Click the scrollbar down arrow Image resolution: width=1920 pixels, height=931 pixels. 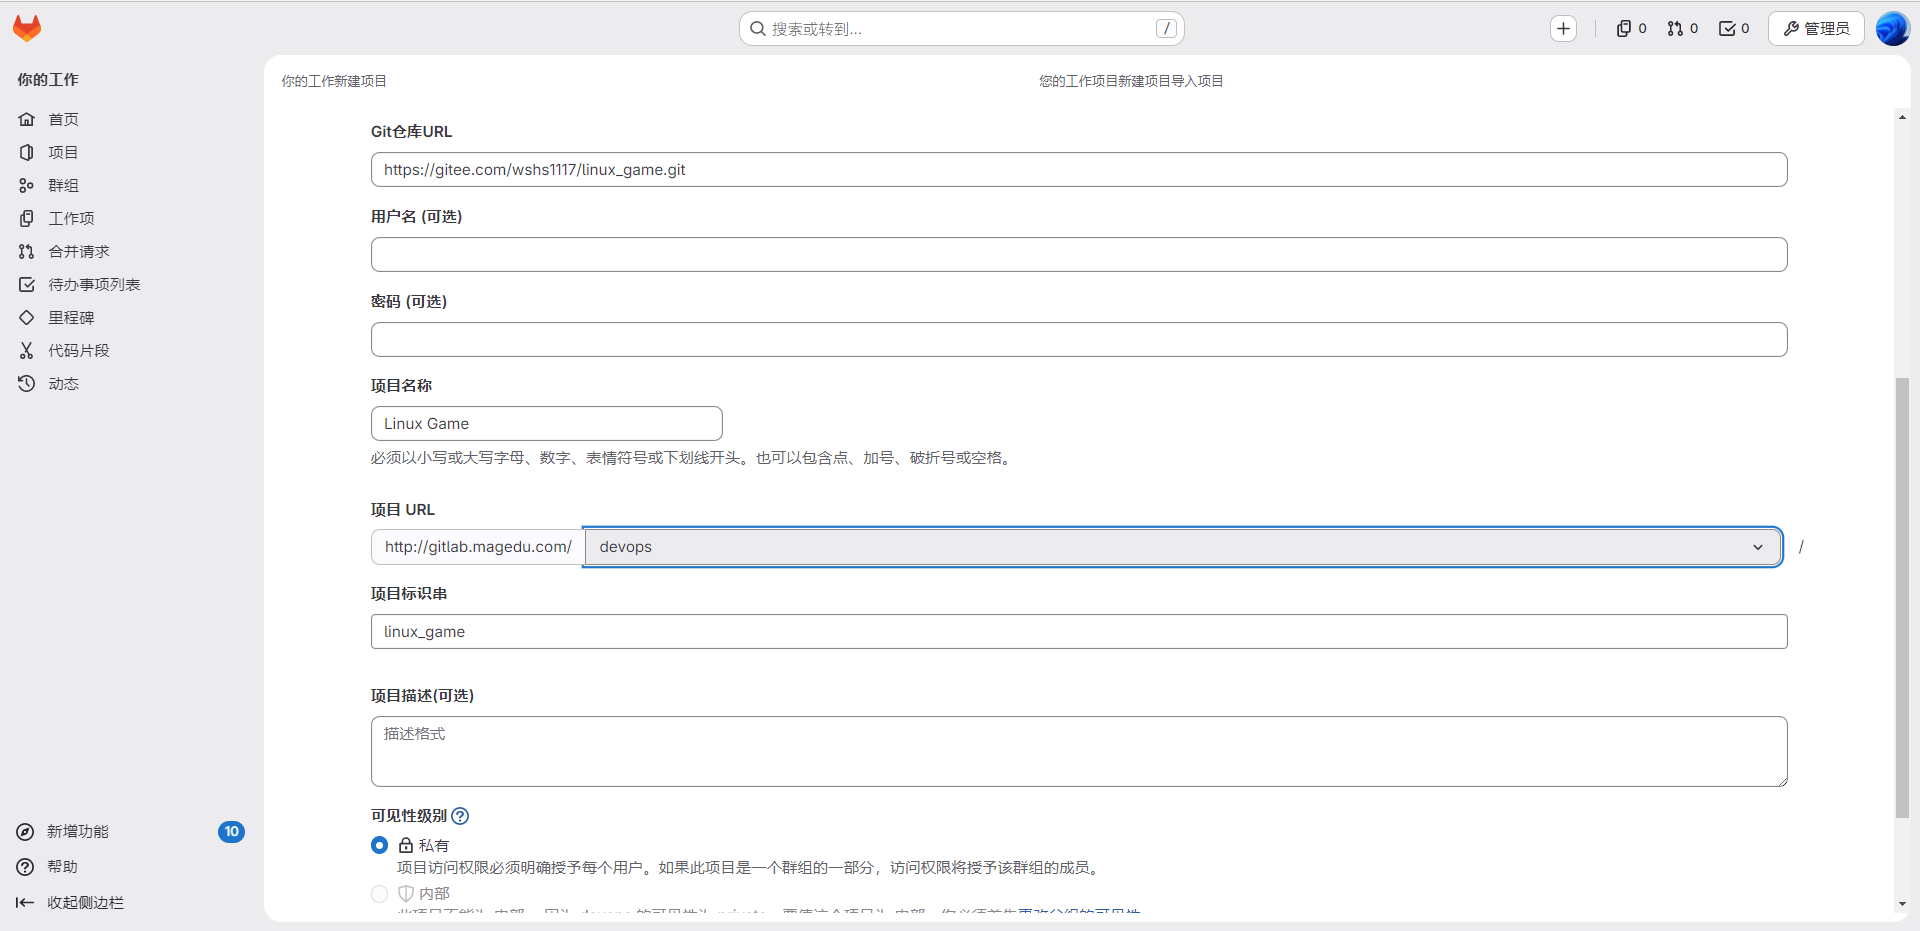(x=1902, y=904)
